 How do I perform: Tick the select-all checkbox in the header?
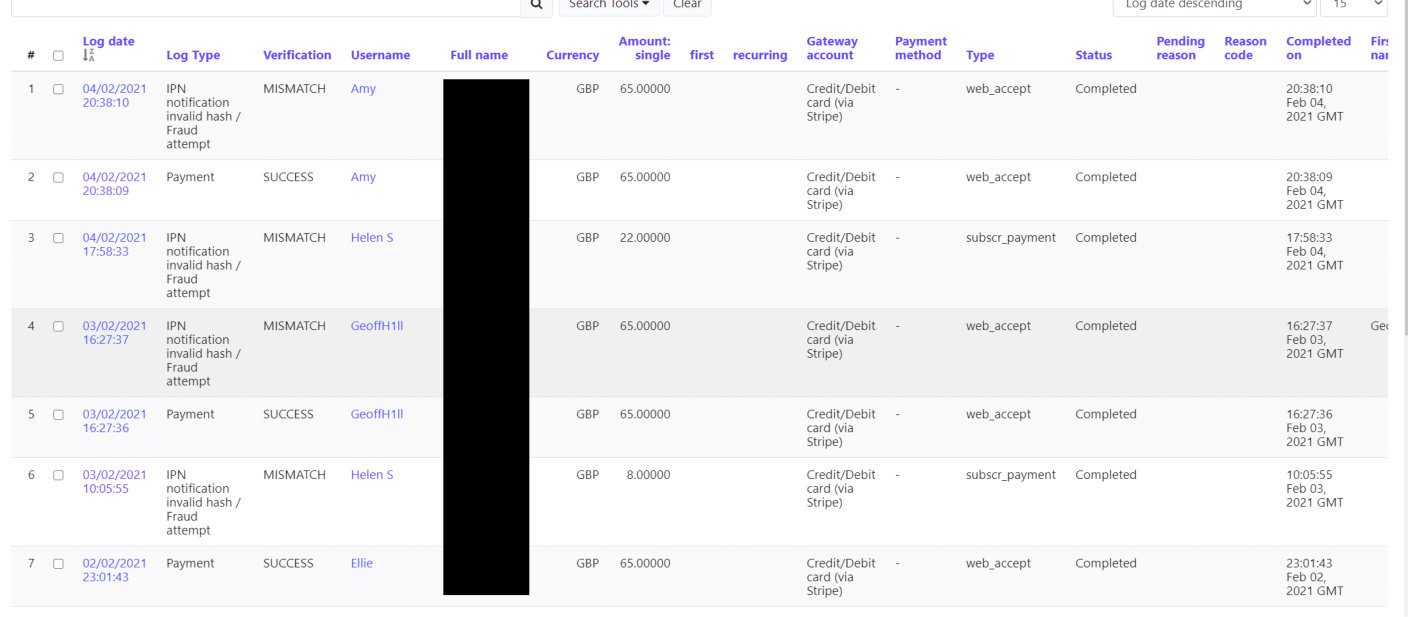click(58, 56)
